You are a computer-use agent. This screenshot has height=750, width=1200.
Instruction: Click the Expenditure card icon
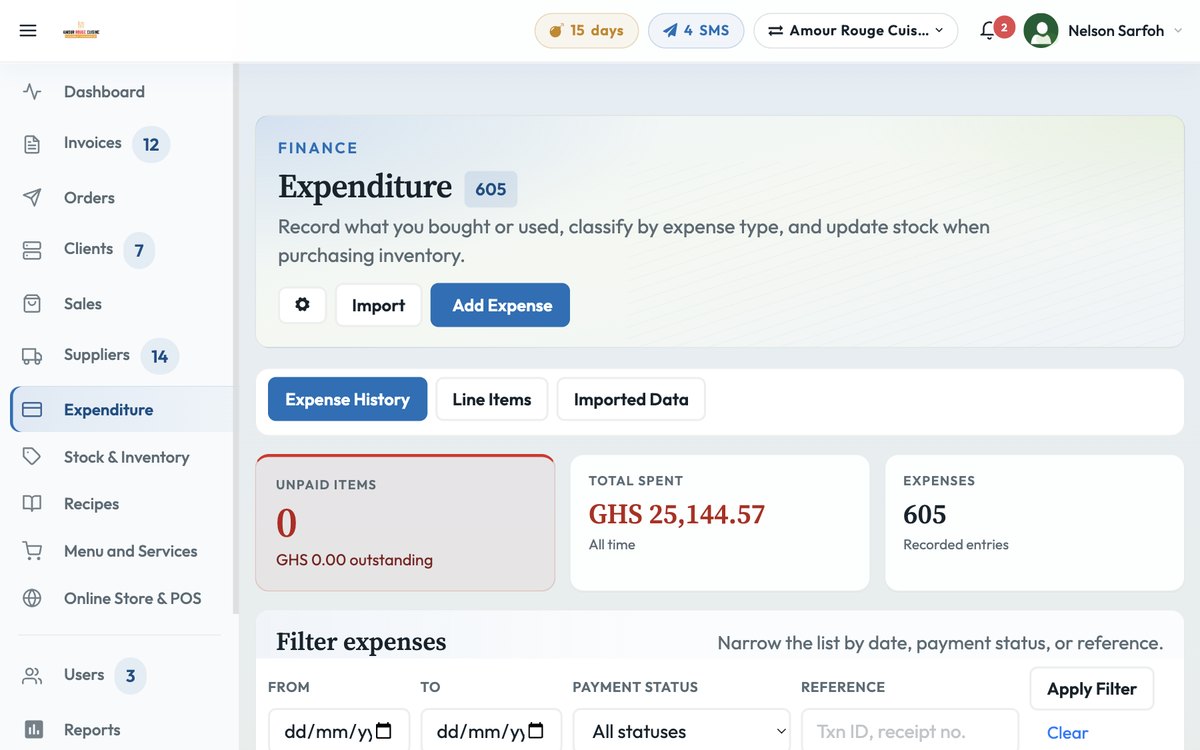[32, 410]
